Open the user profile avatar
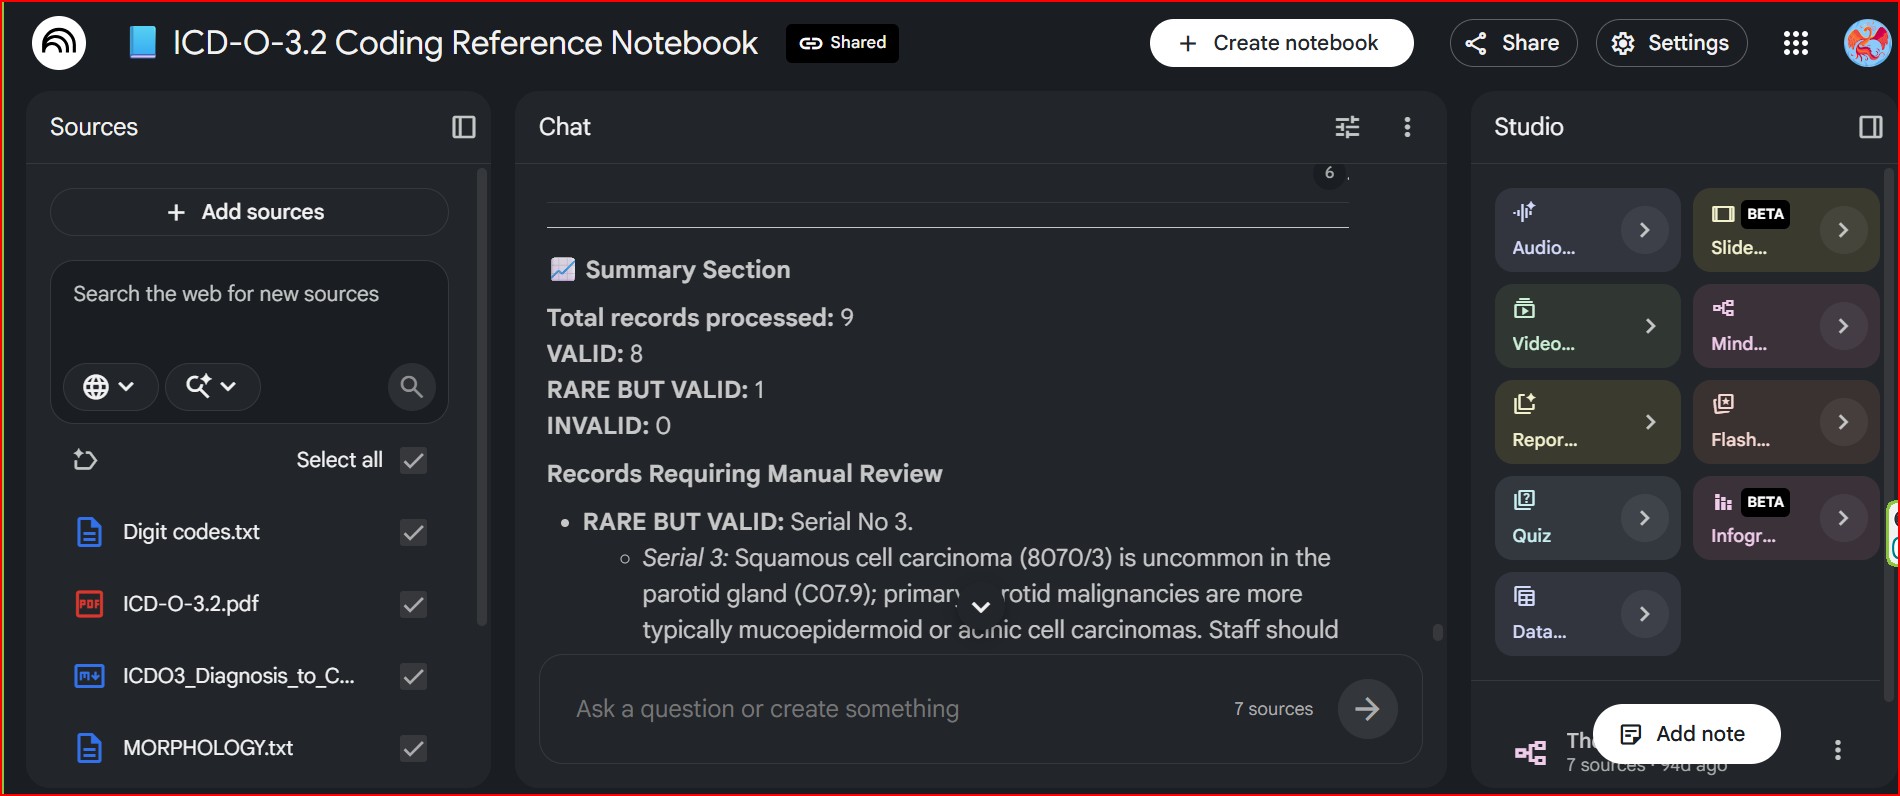 [1867, 43]
